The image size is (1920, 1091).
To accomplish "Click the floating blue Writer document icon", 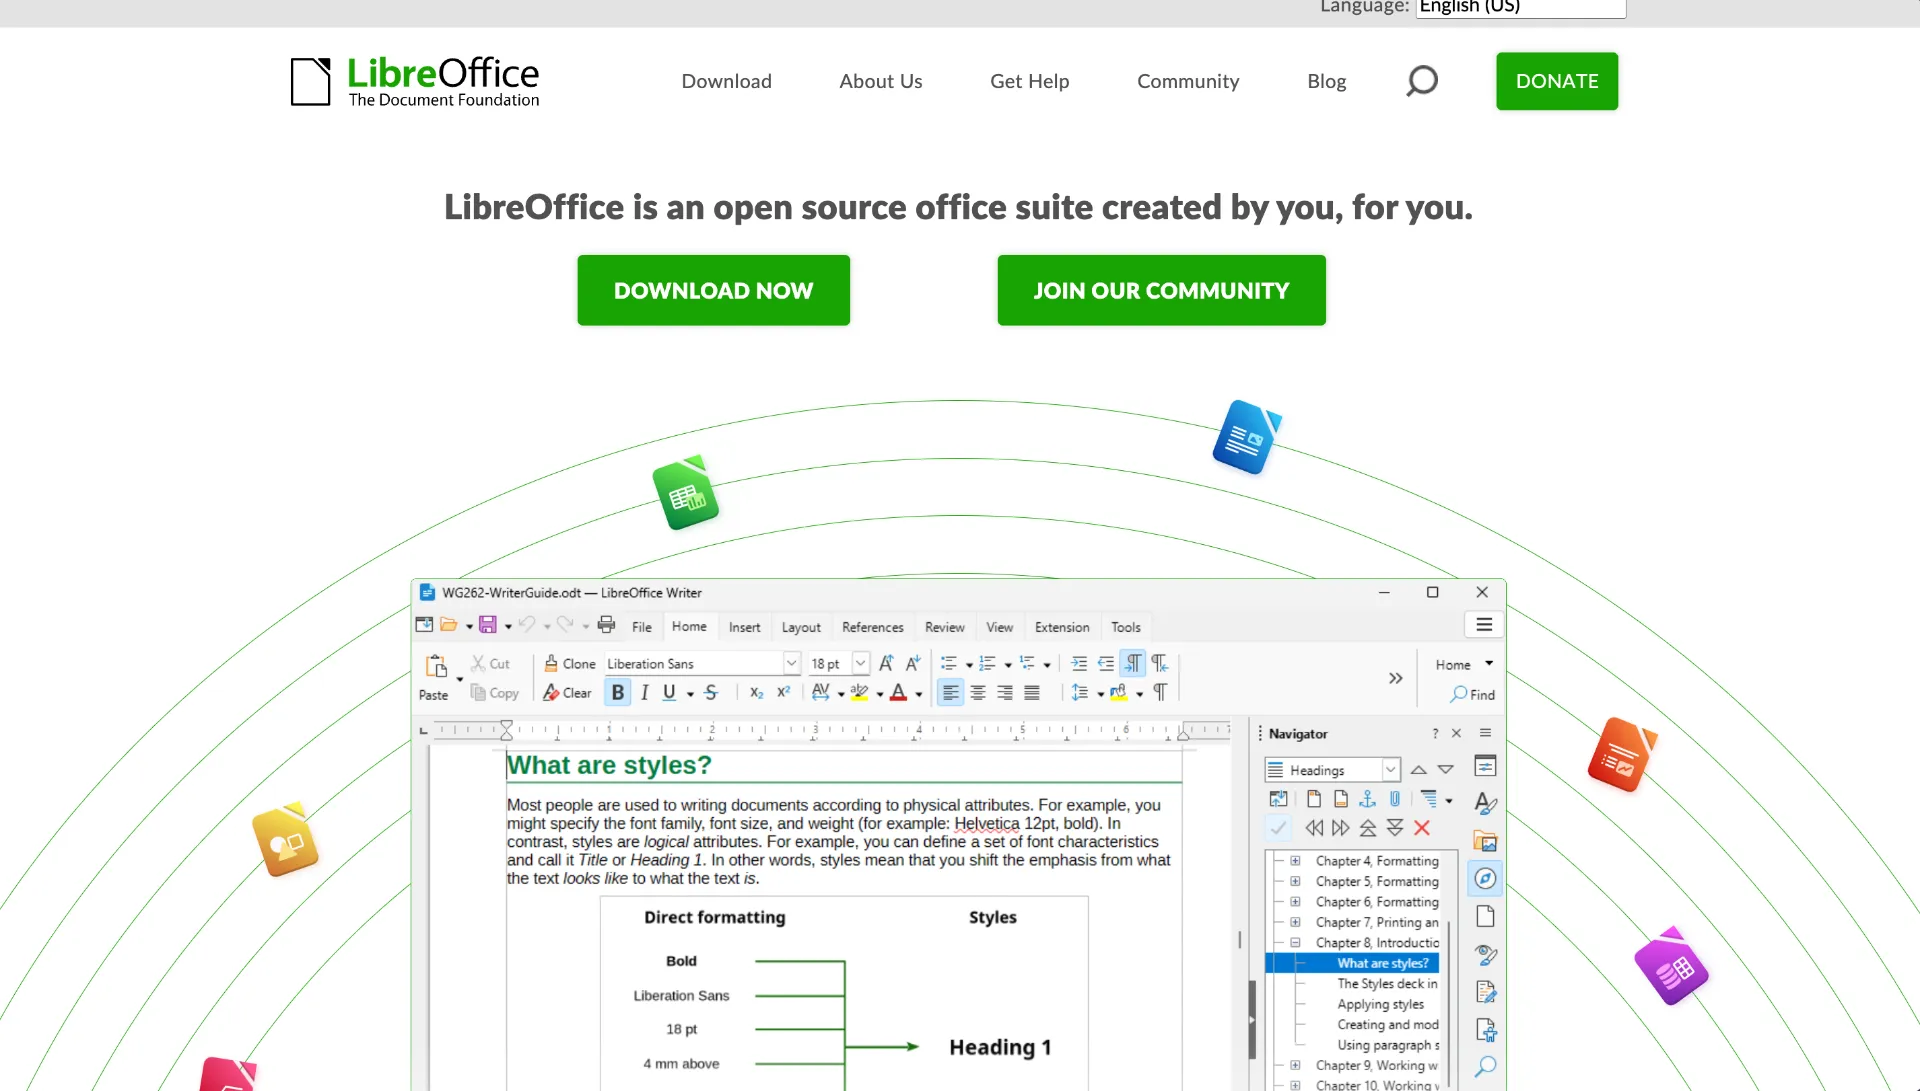I will click(1246, 437).
